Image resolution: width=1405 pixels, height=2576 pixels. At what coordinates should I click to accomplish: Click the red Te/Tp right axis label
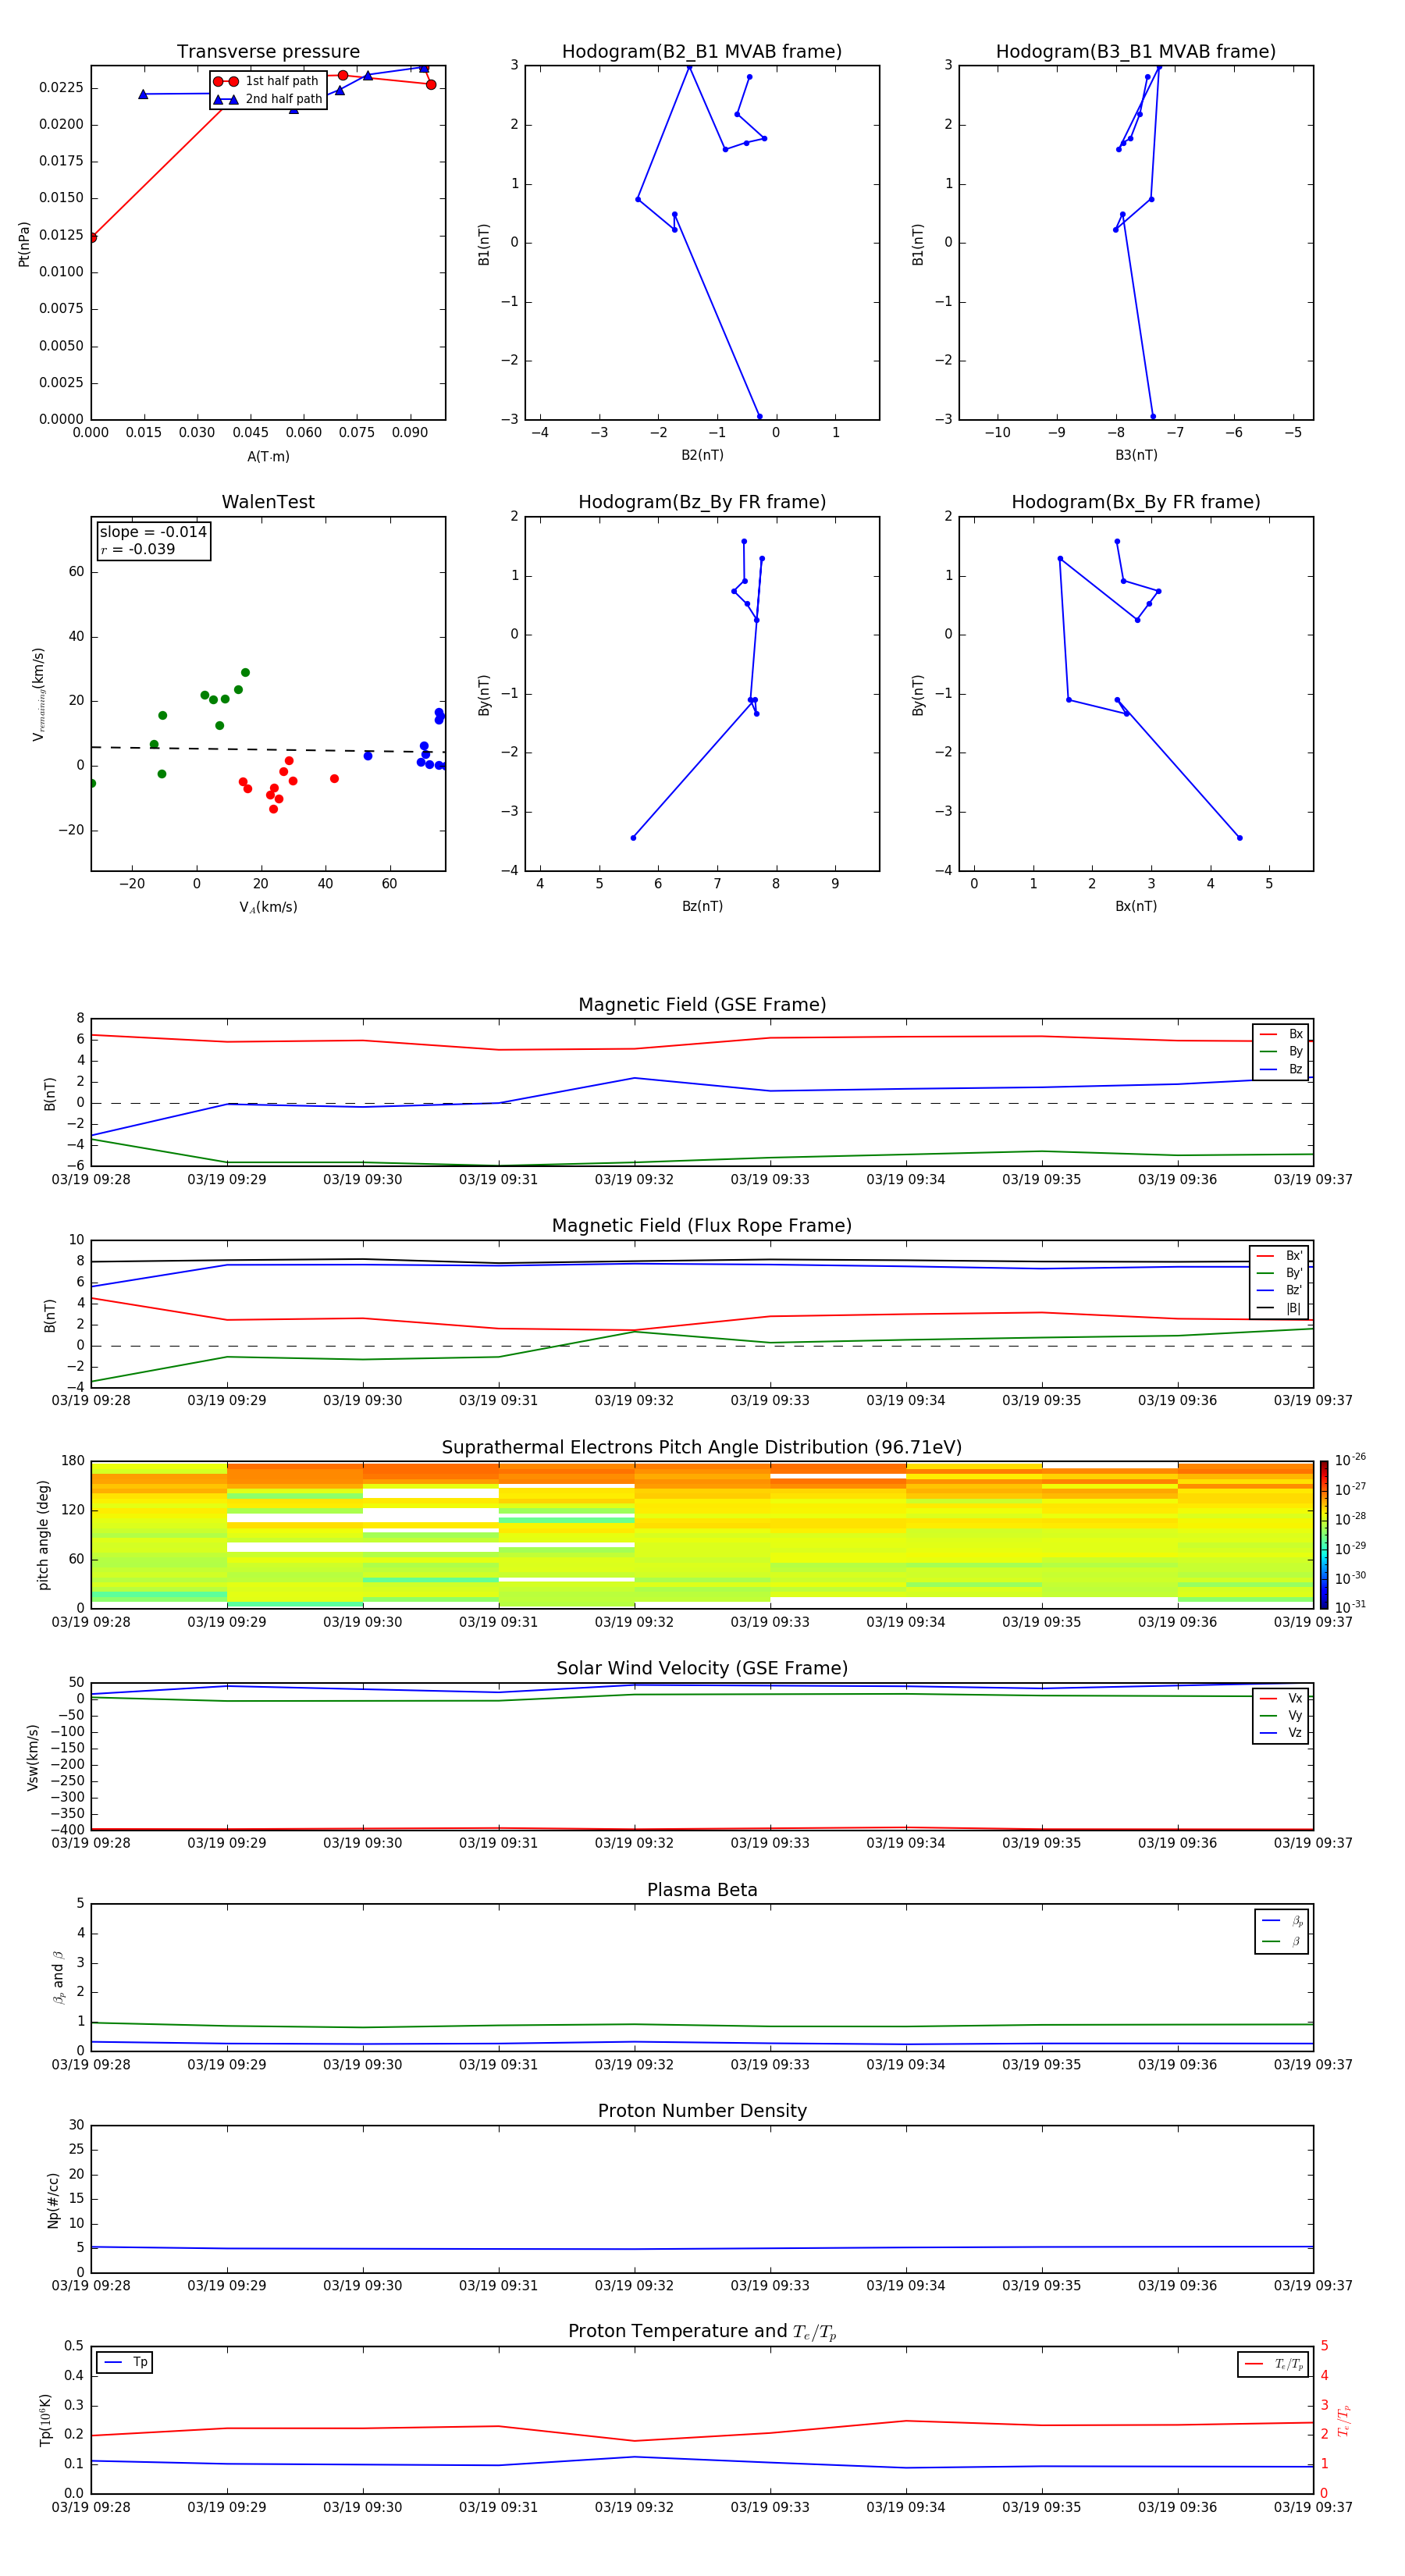[1343, 2420]
